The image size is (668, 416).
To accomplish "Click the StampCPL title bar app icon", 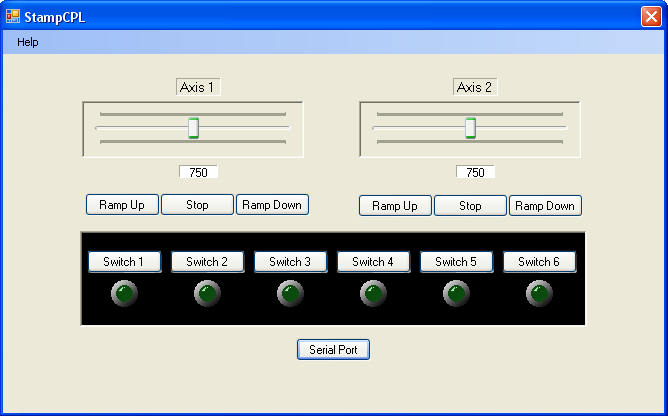I will click(x=13, y=16).
